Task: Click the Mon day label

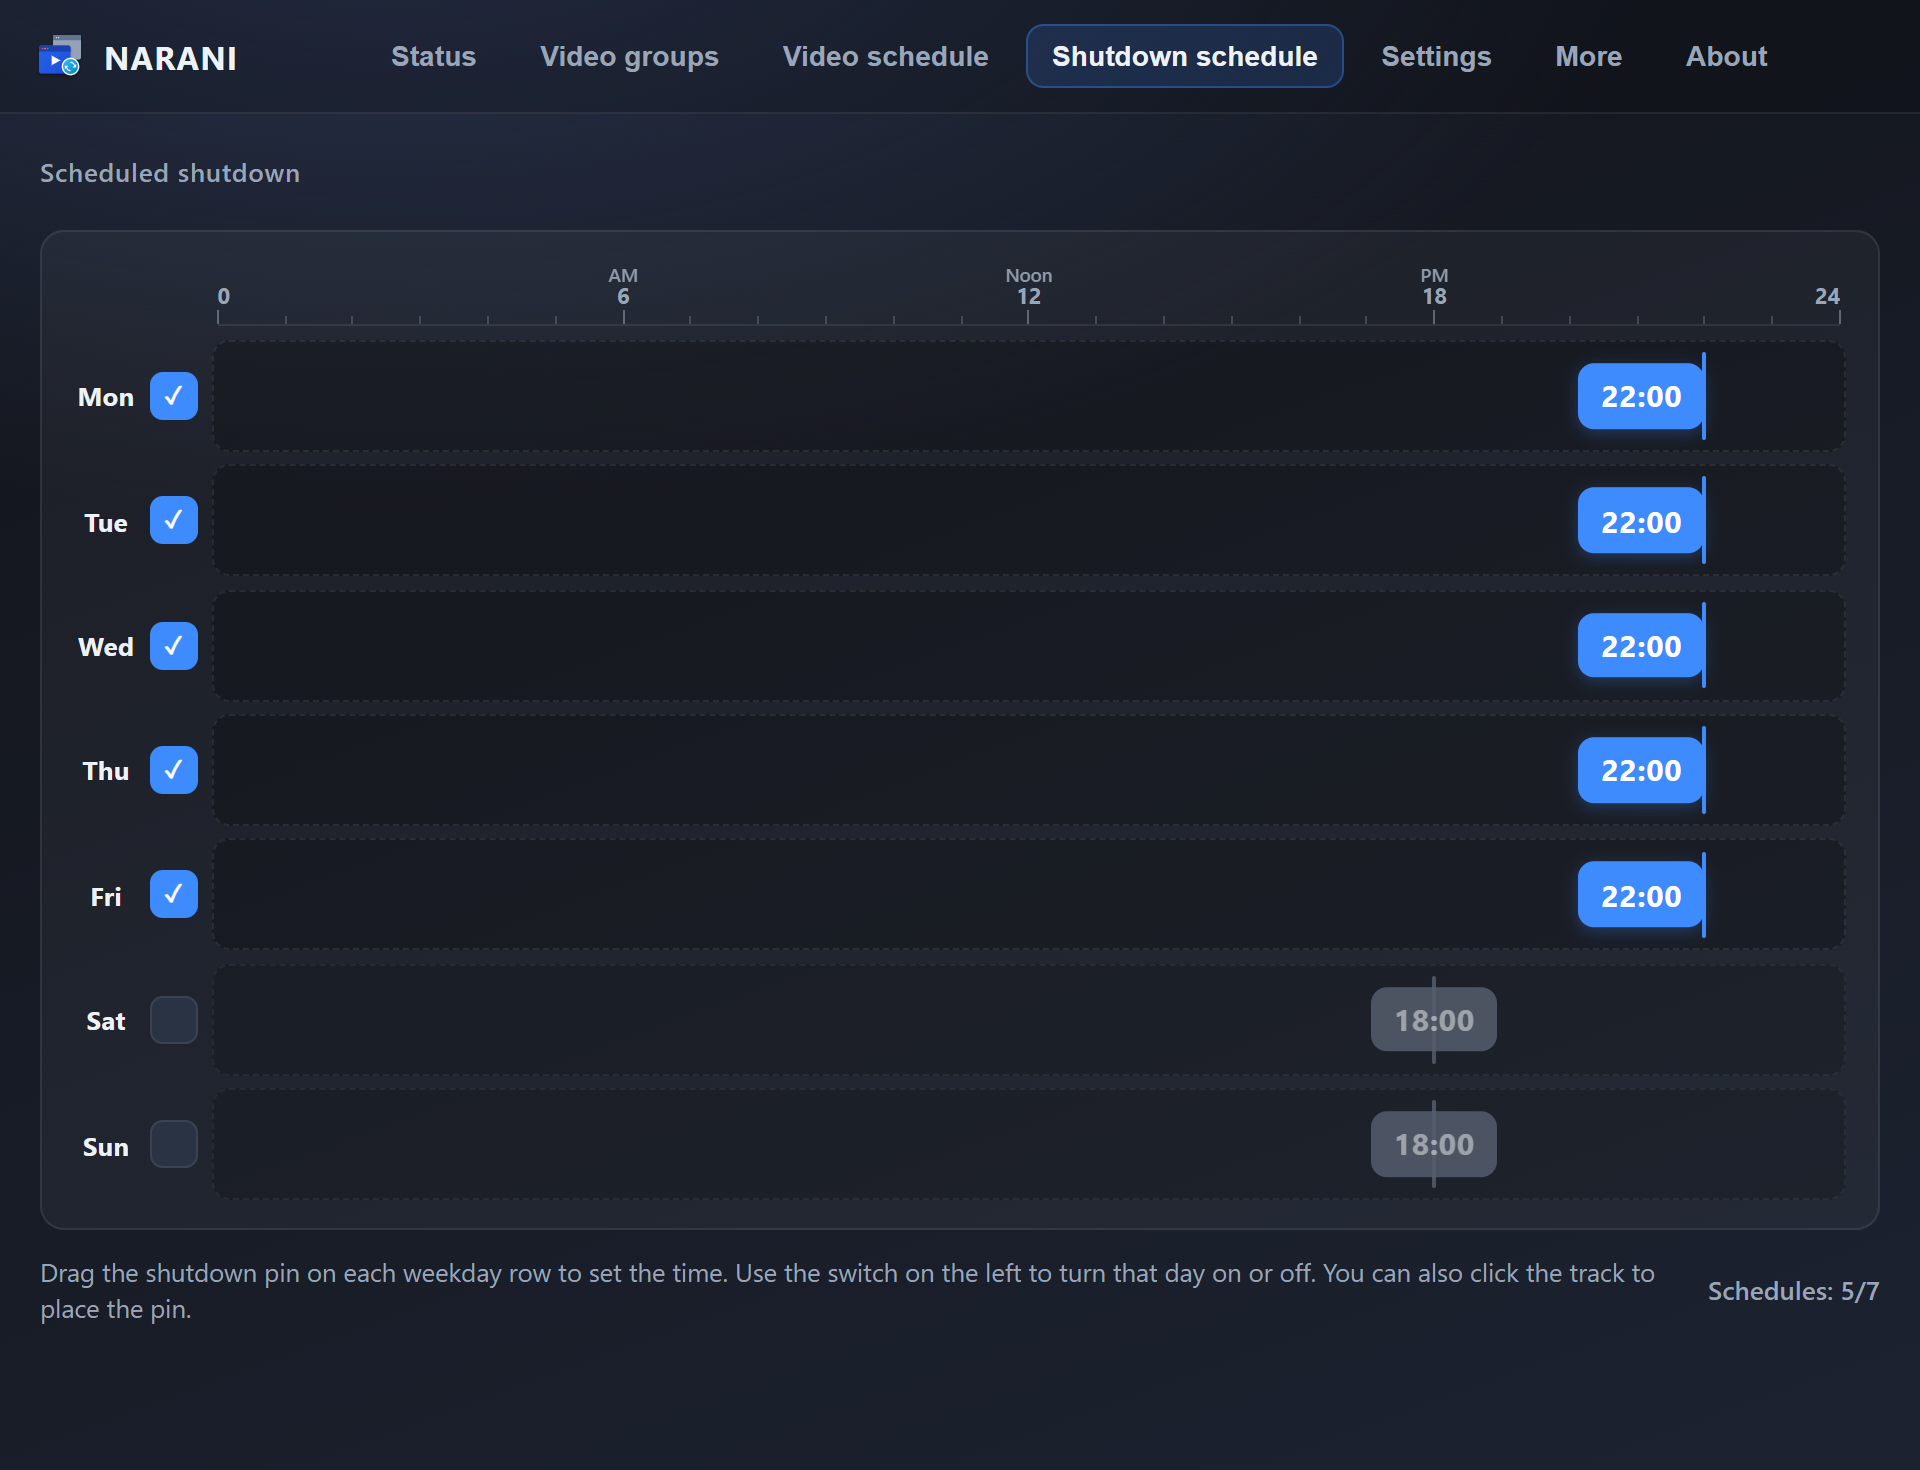Action: tap(106, 397)
